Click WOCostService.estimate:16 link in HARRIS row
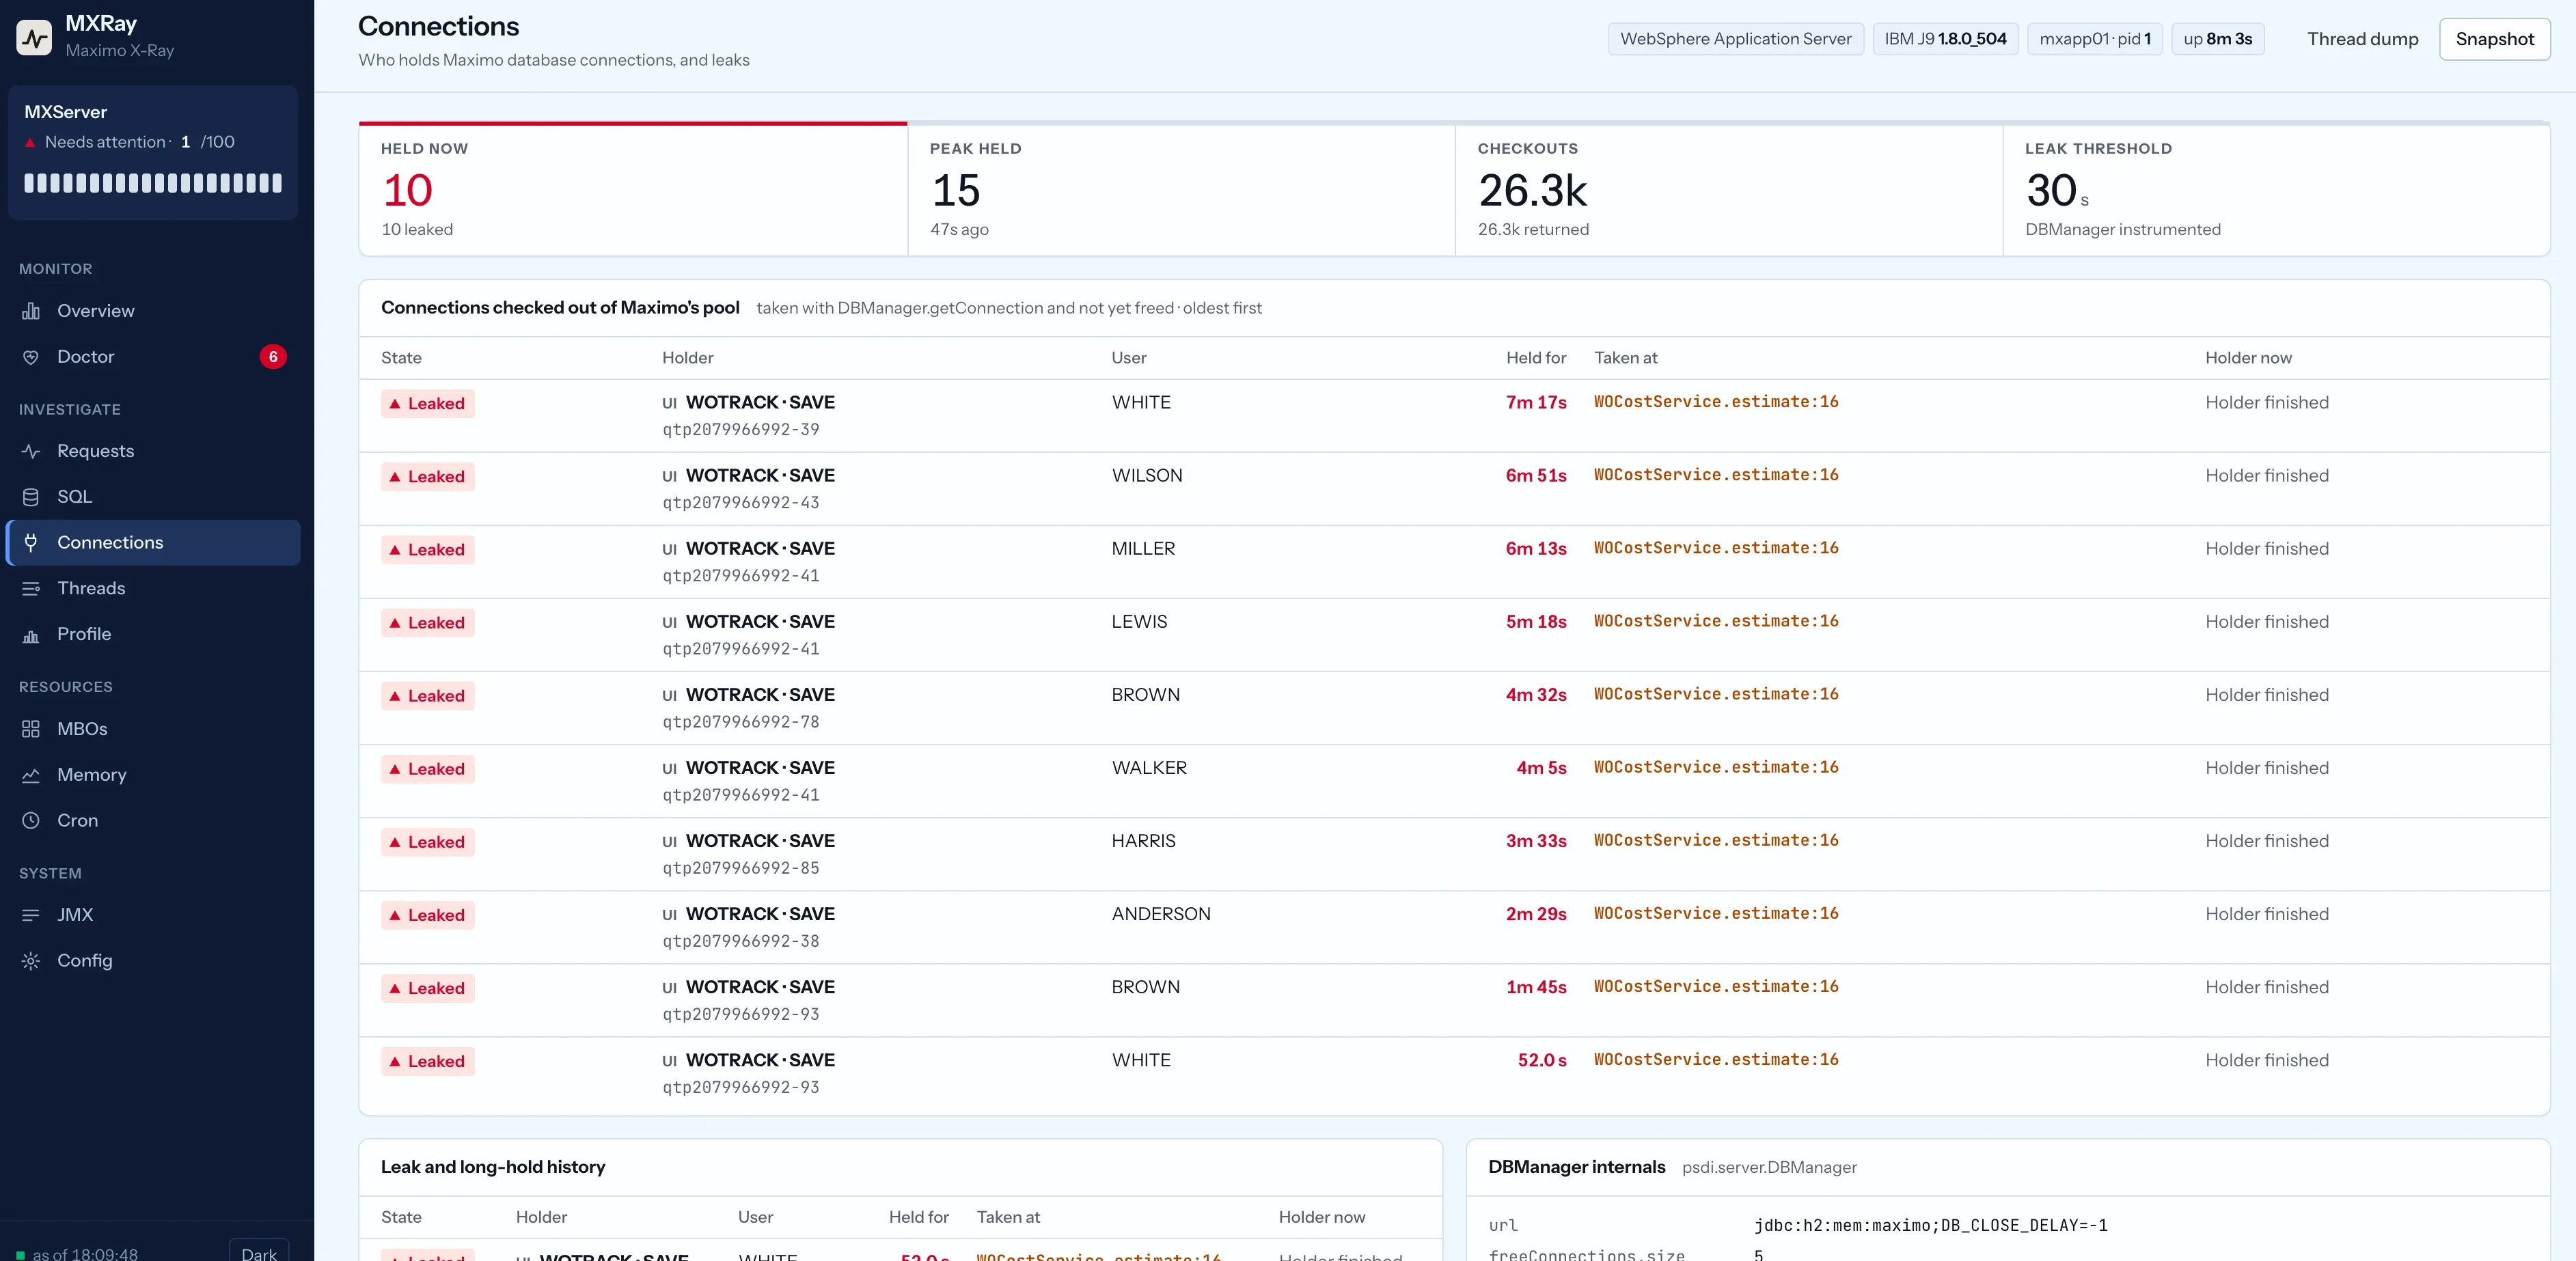This screenshot has height=1261, width=2576. click(x=1716, y=840)
